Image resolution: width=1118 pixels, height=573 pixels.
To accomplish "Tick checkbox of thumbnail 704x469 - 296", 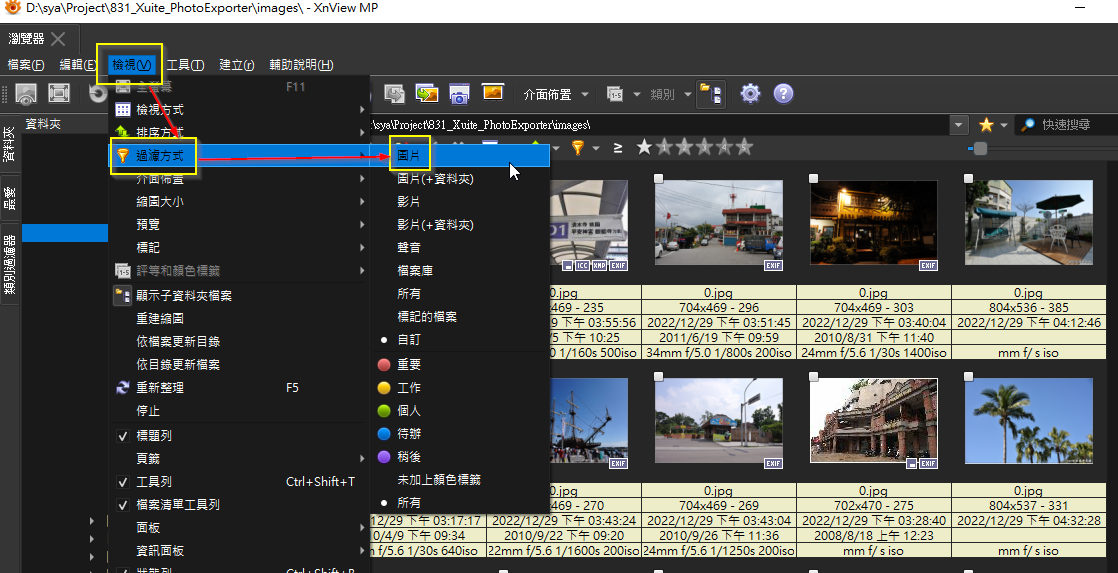I will pyautogui.click(x=658, y=178).
